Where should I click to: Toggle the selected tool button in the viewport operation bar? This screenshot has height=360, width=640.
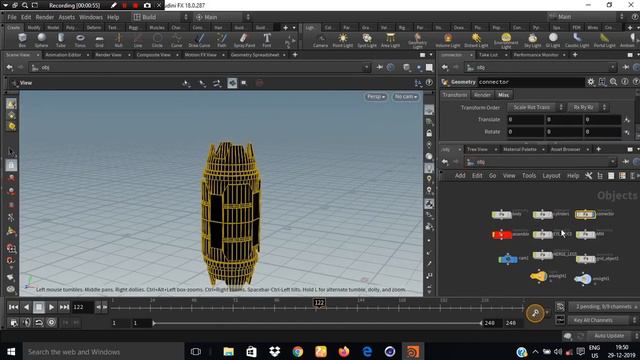coord(232,83)
